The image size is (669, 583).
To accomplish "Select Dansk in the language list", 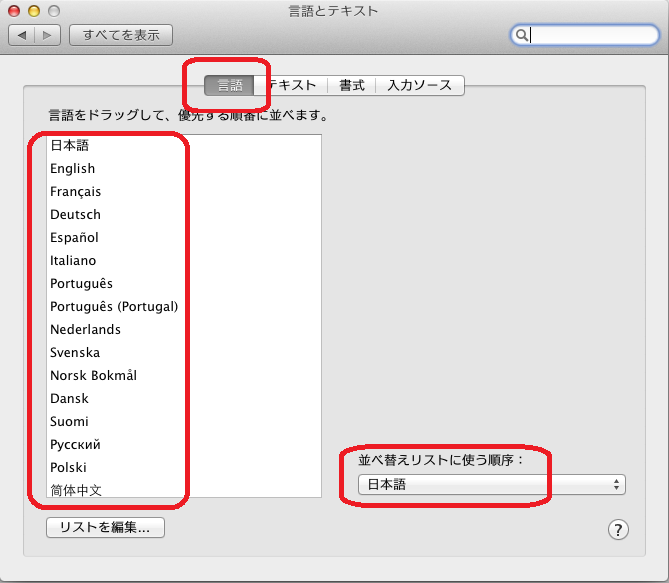I will coord(184,399).
